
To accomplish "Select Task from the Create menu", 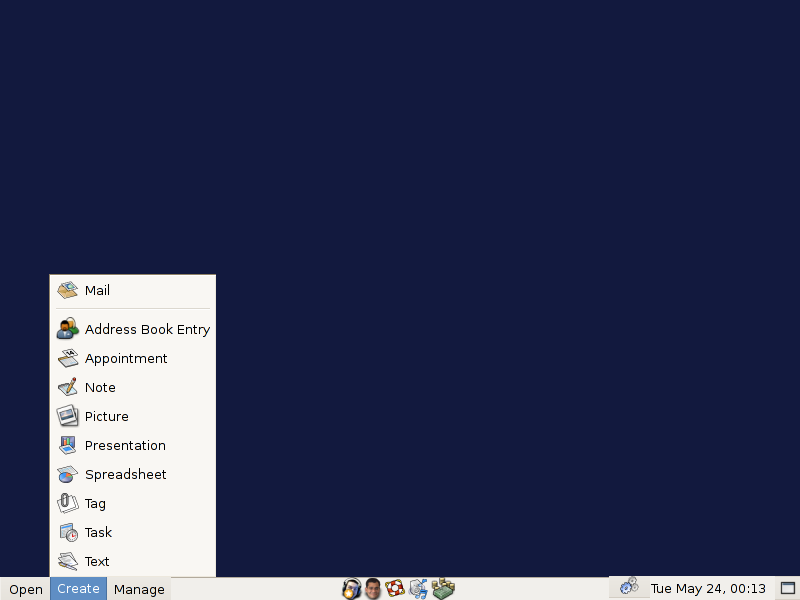I will tap(98, 532).
